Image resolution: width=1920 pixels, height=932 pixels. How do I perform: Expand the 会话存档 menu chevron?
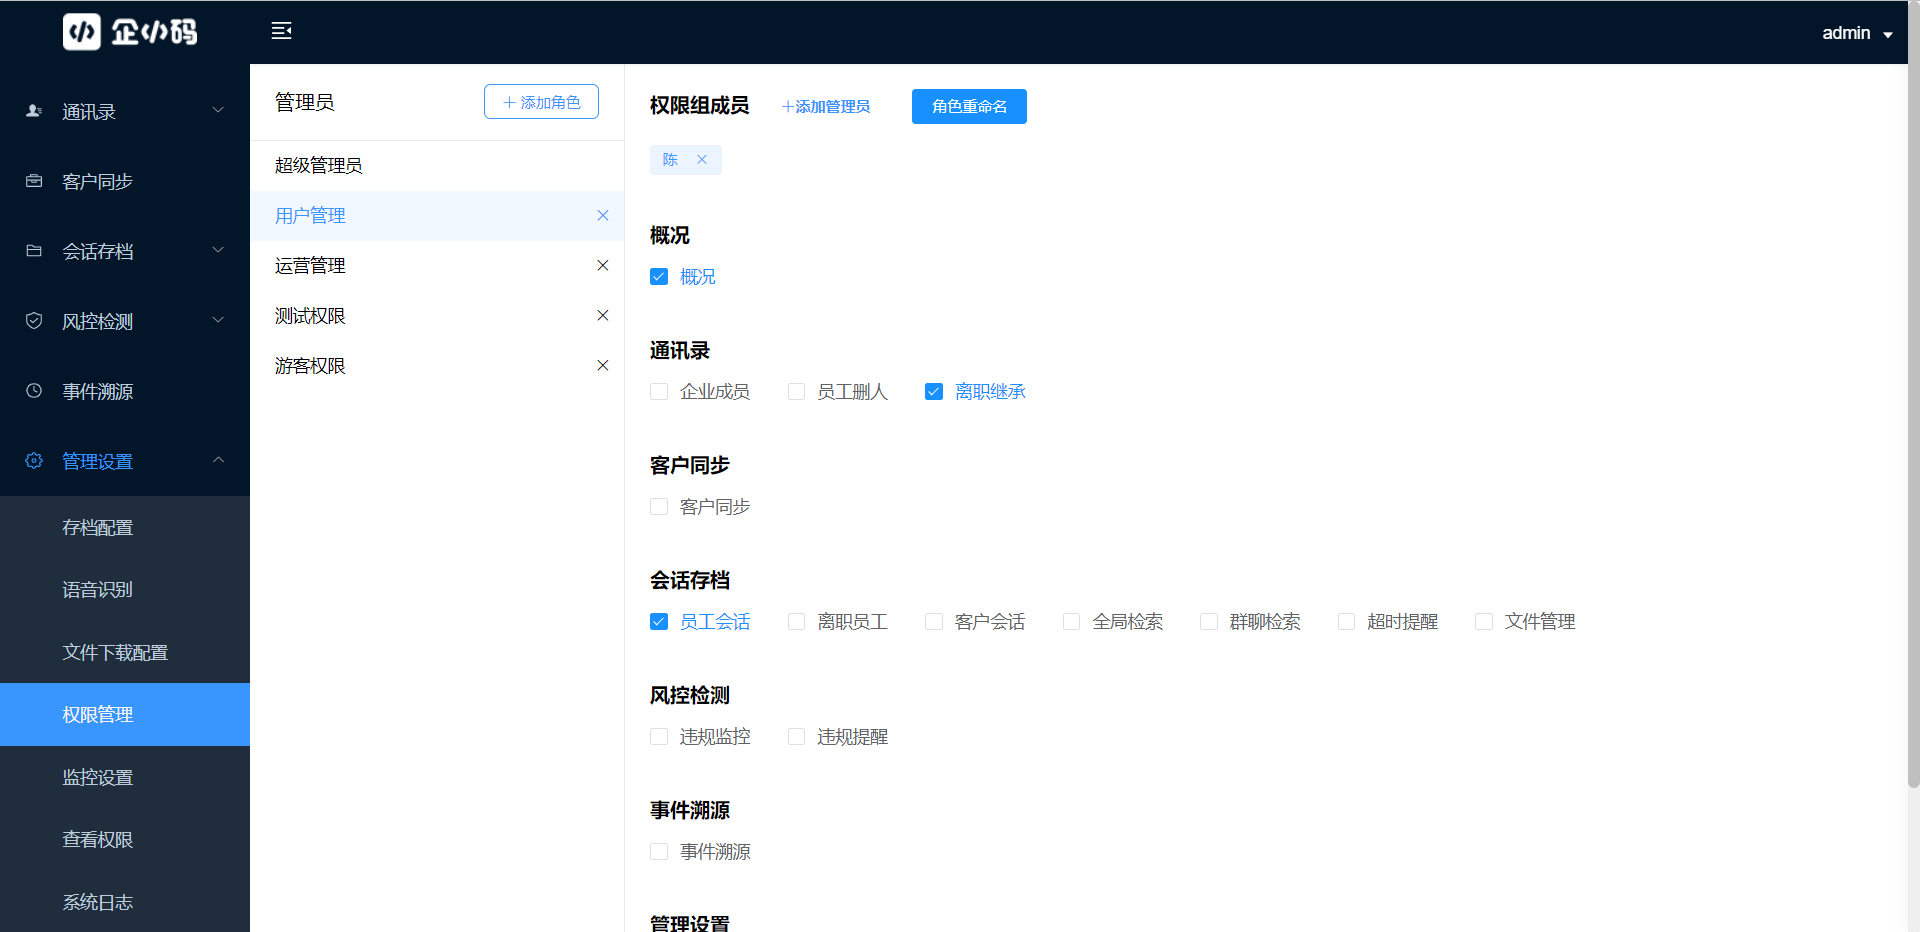218,250
